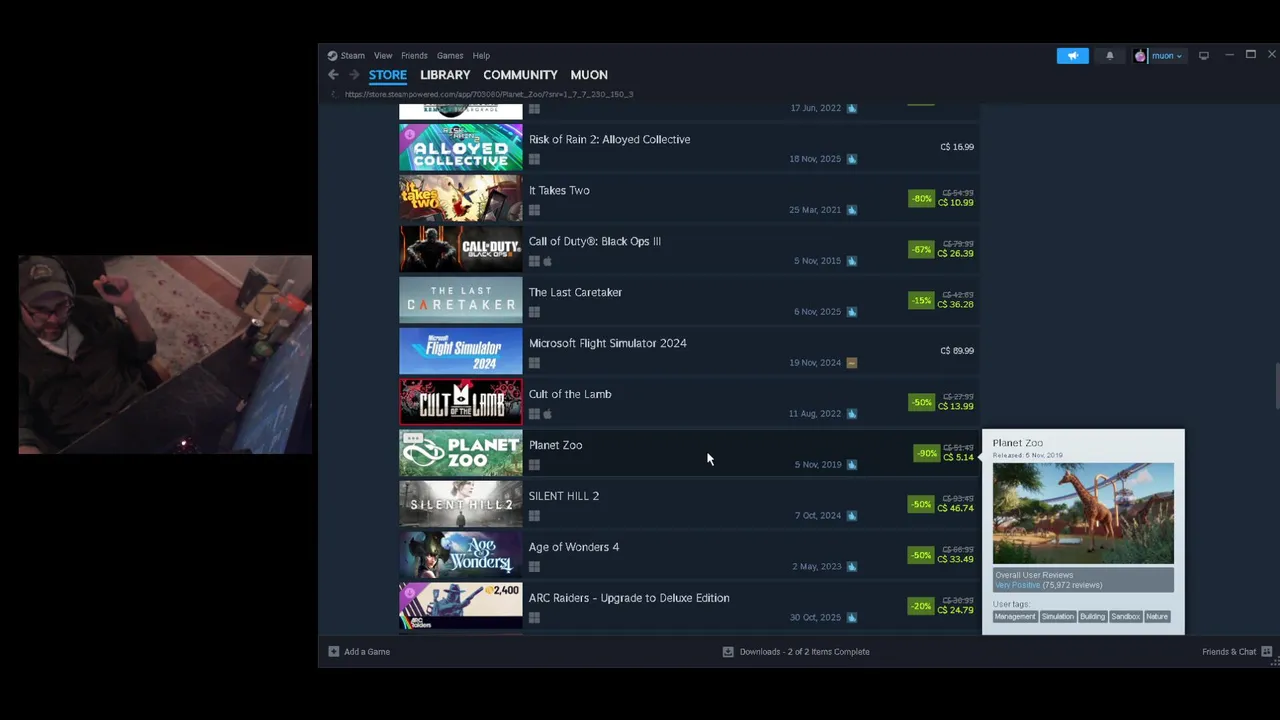
Task: Open the Microsoft Flight Simulator 2024 title
Action: (x=607, y=344)
